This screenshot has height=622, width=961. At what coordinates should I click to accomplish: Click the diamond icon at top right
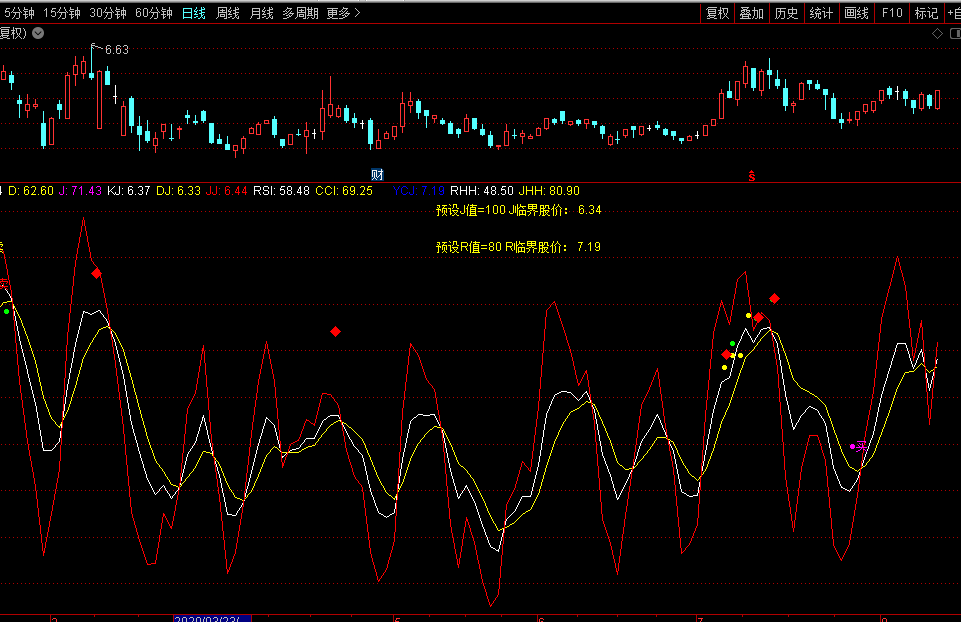tap(937, 33)
